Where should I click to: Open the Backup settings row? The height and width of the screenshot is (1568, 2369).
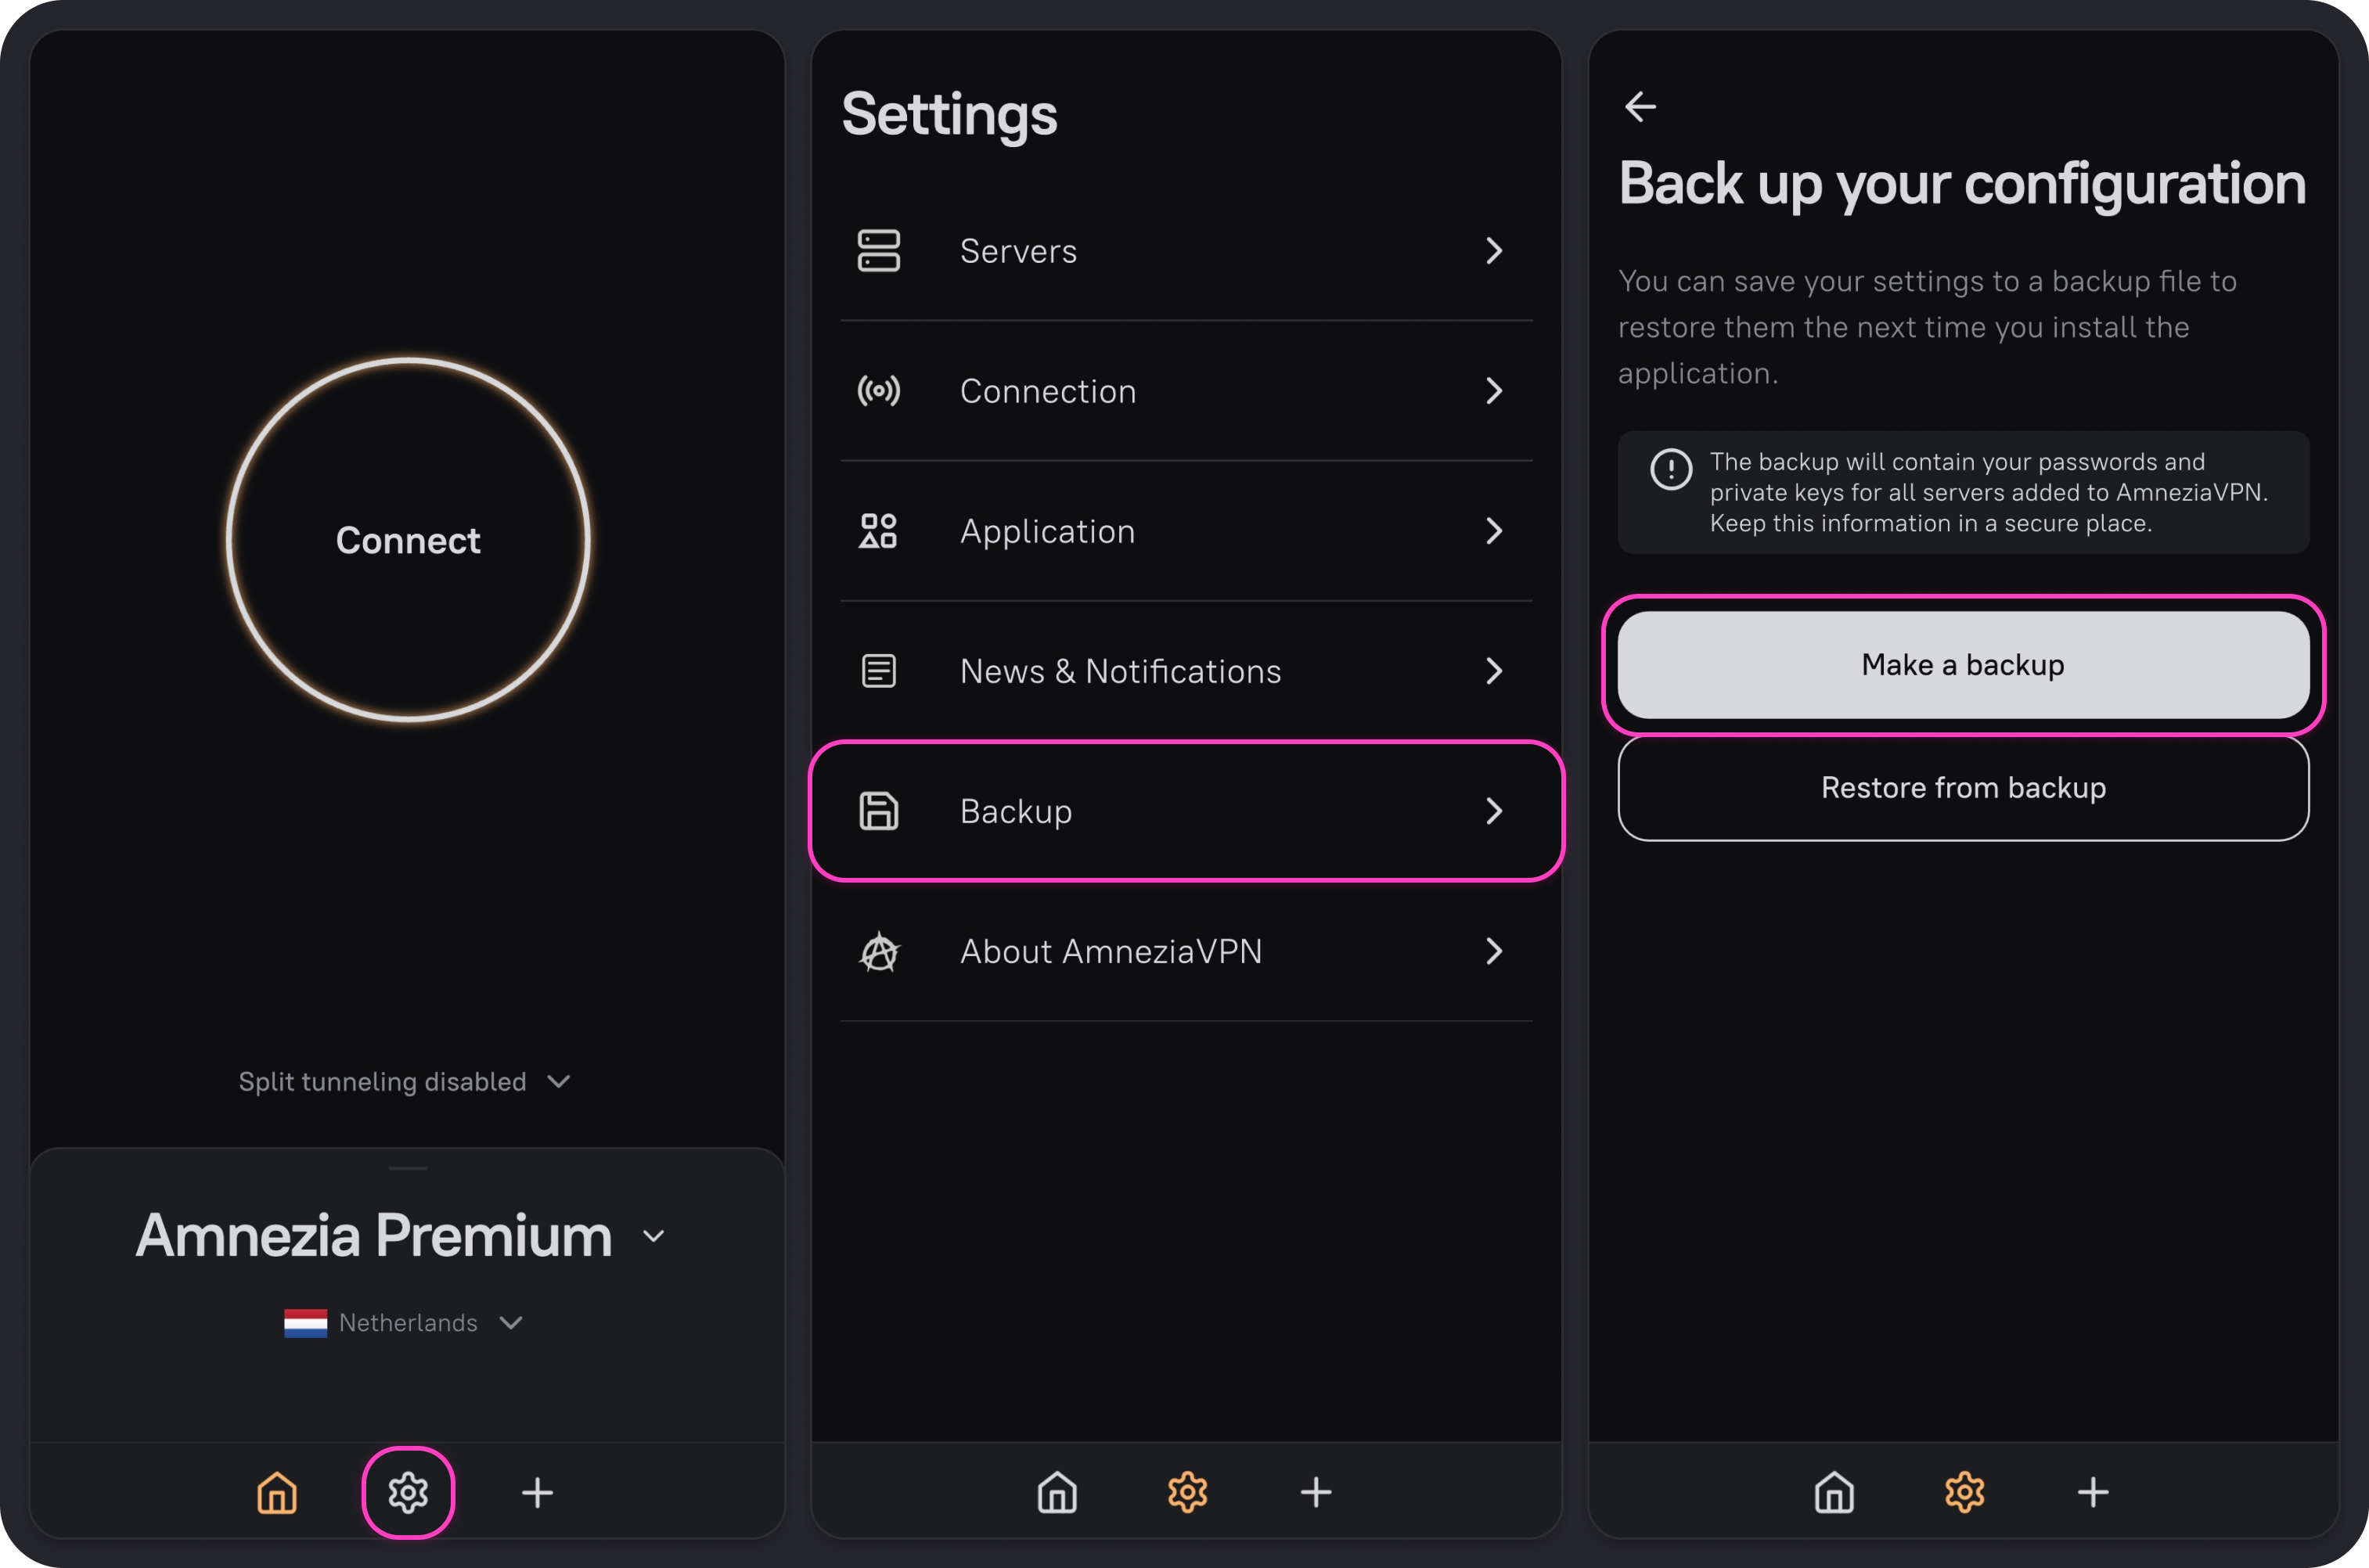1186,811
